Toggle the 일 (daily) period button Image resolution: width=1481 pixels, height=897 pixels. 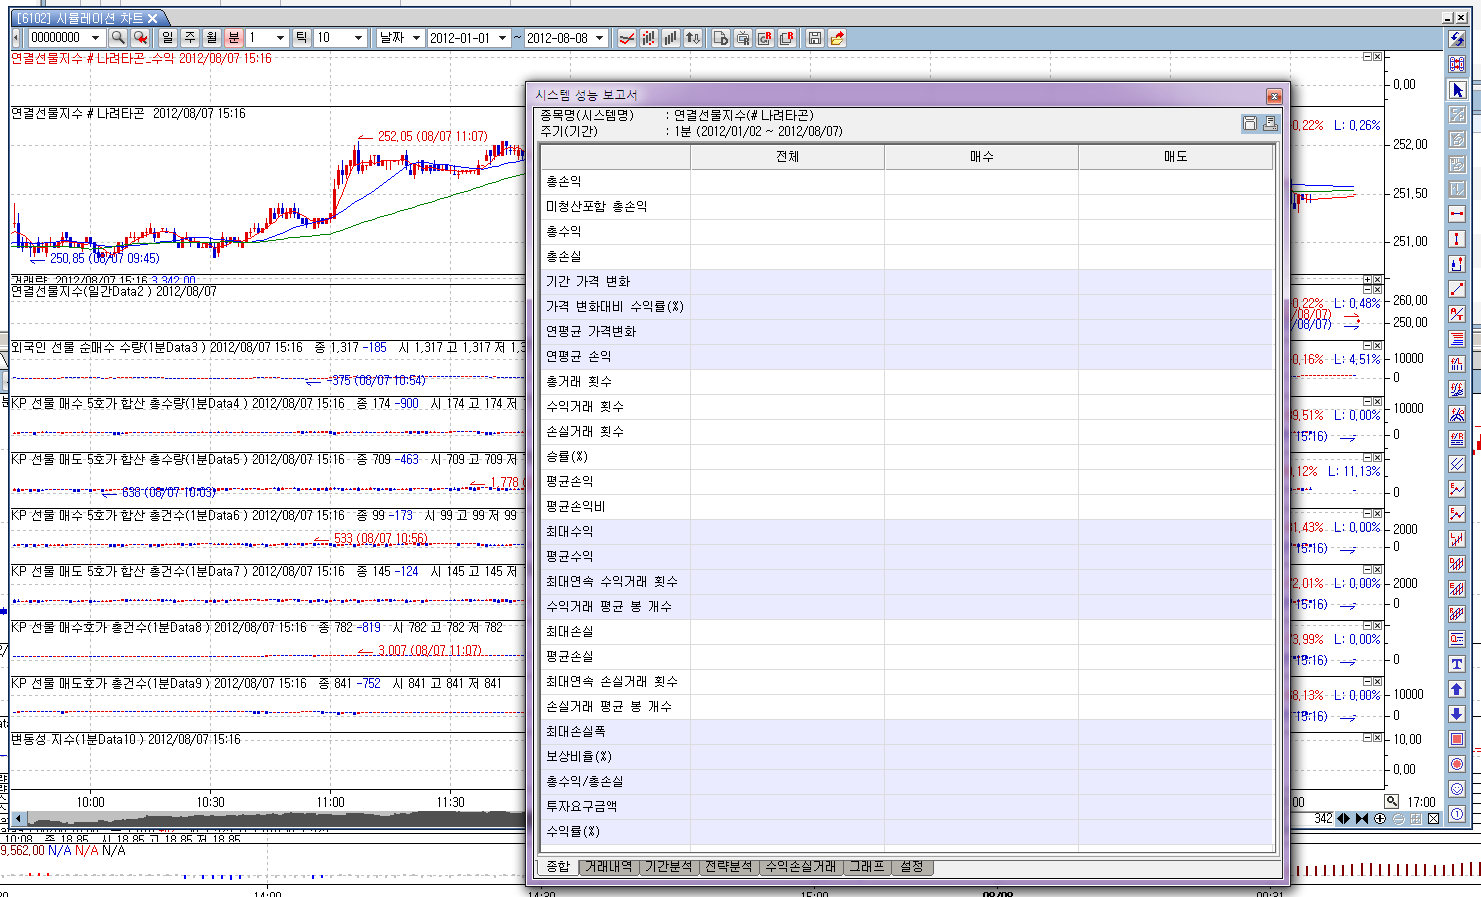pyautogui.click(x=167, y=38)
